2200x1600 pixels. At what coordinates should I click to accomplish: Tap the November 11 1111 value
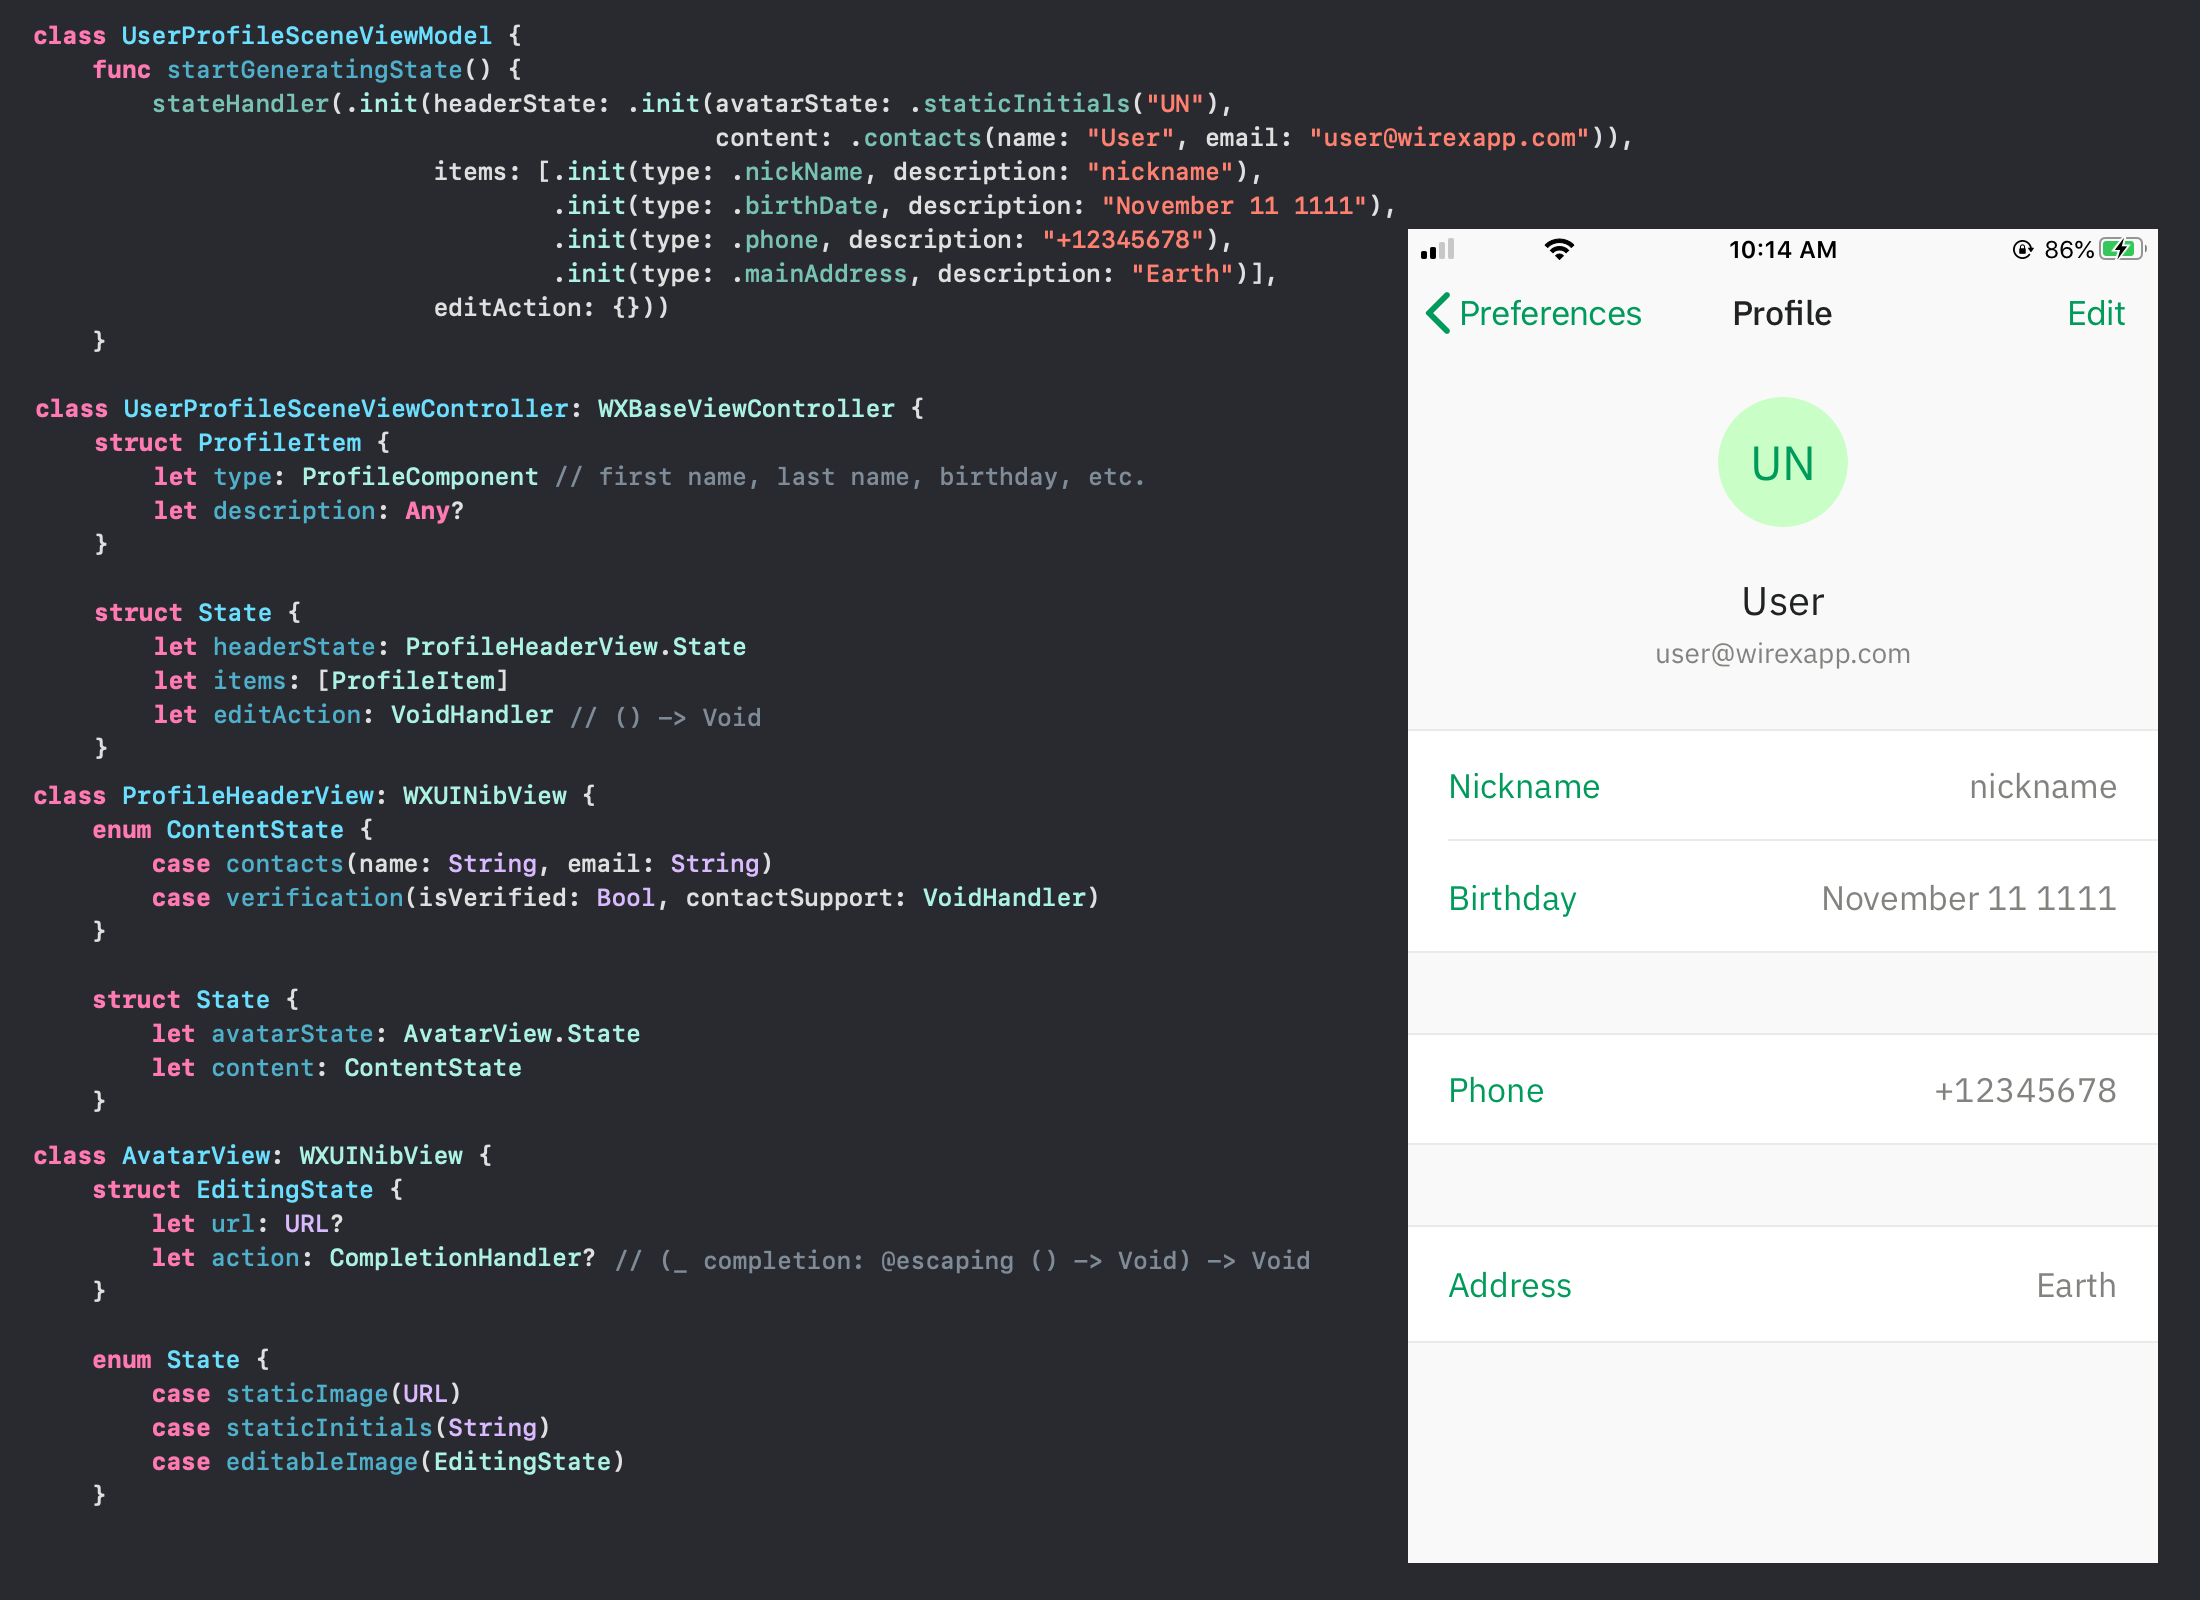(1968, 898)
